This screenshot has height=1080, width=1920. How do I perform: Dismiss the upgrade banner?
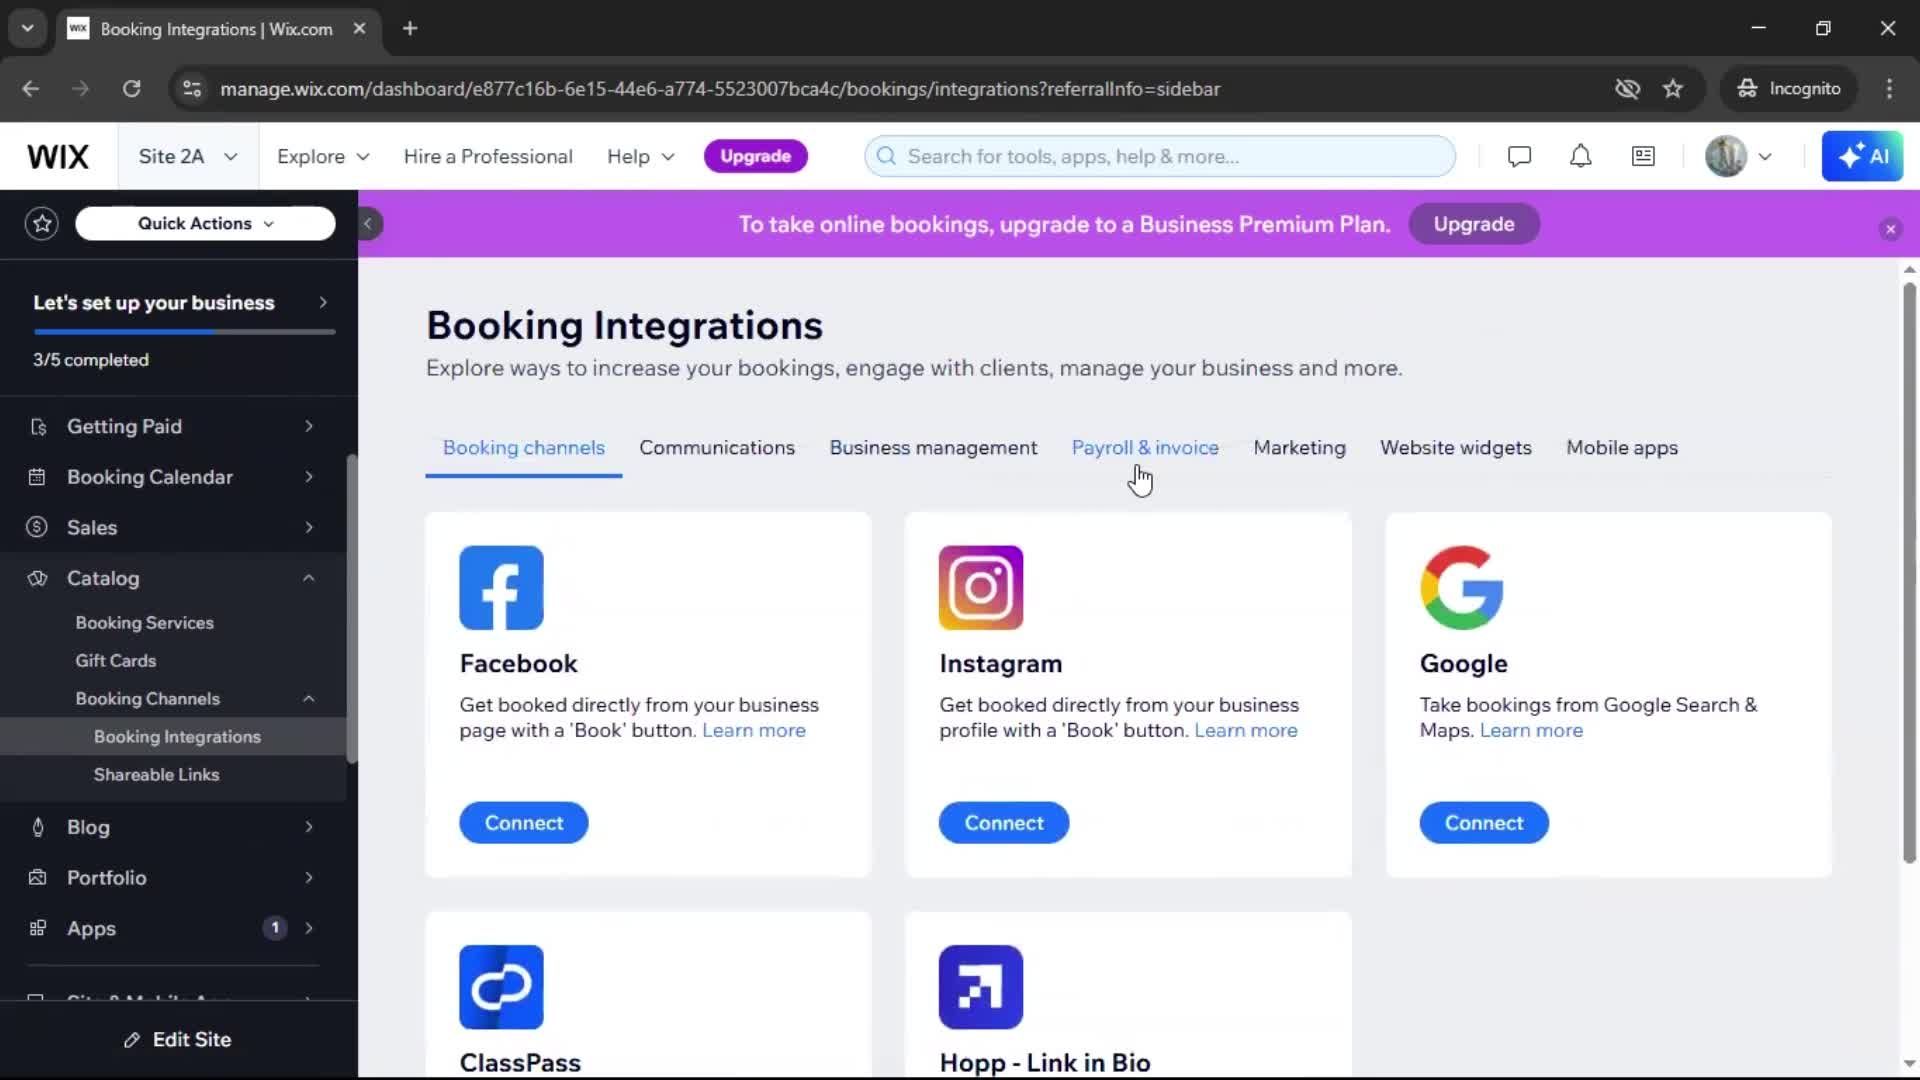point(1890,229)
